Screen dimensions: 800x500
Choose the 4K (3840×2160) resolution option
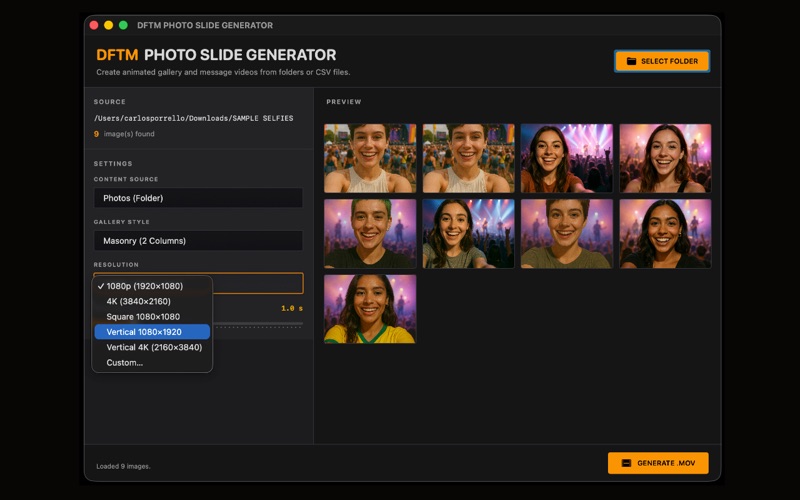152,302
